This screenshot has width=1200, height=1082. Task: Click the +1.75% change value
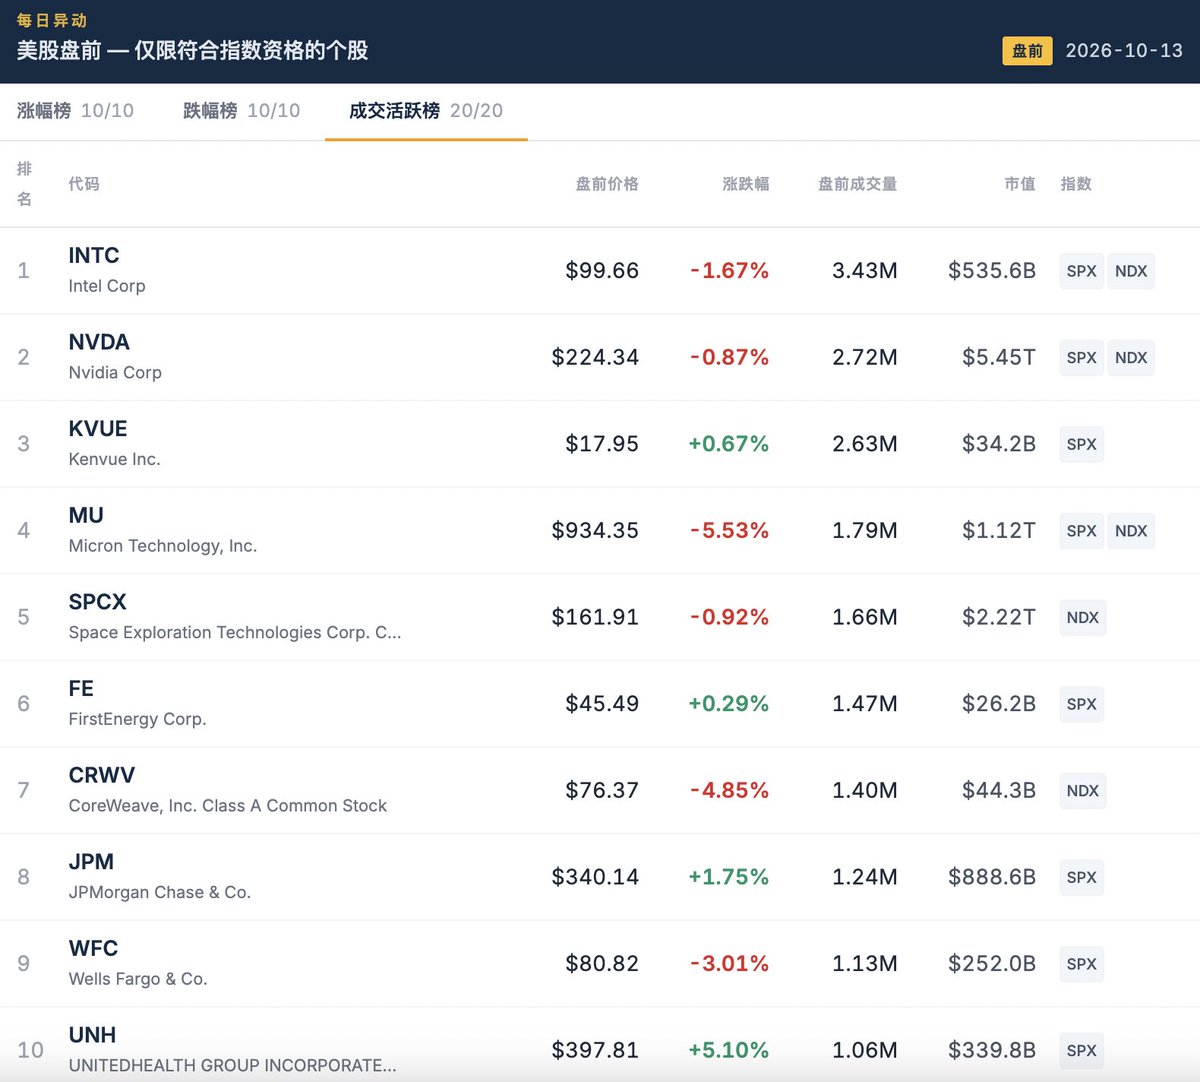pyautogui.click(x=729, y=877)
